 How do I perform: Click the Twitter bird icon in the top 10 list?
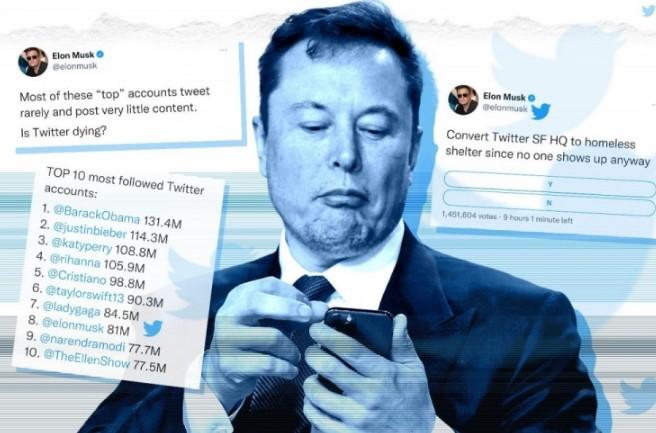(x=153, y=328)
